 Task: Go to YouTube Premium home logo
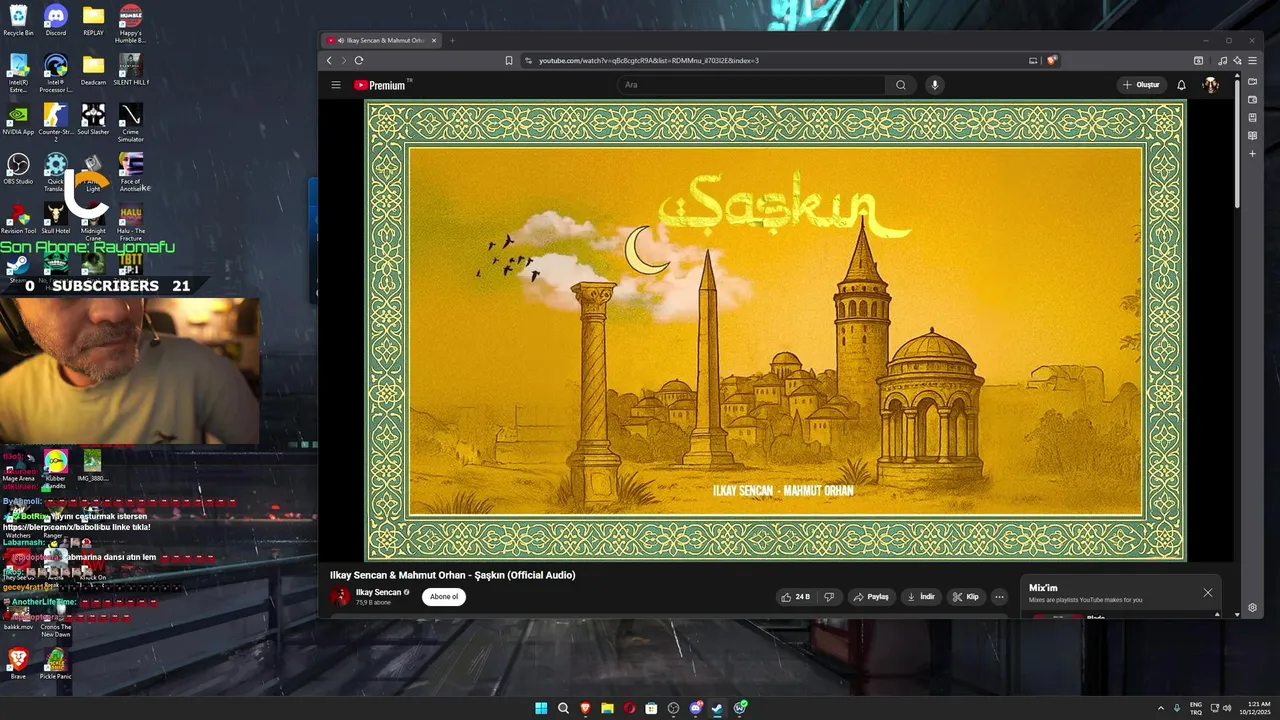point(381,85)
